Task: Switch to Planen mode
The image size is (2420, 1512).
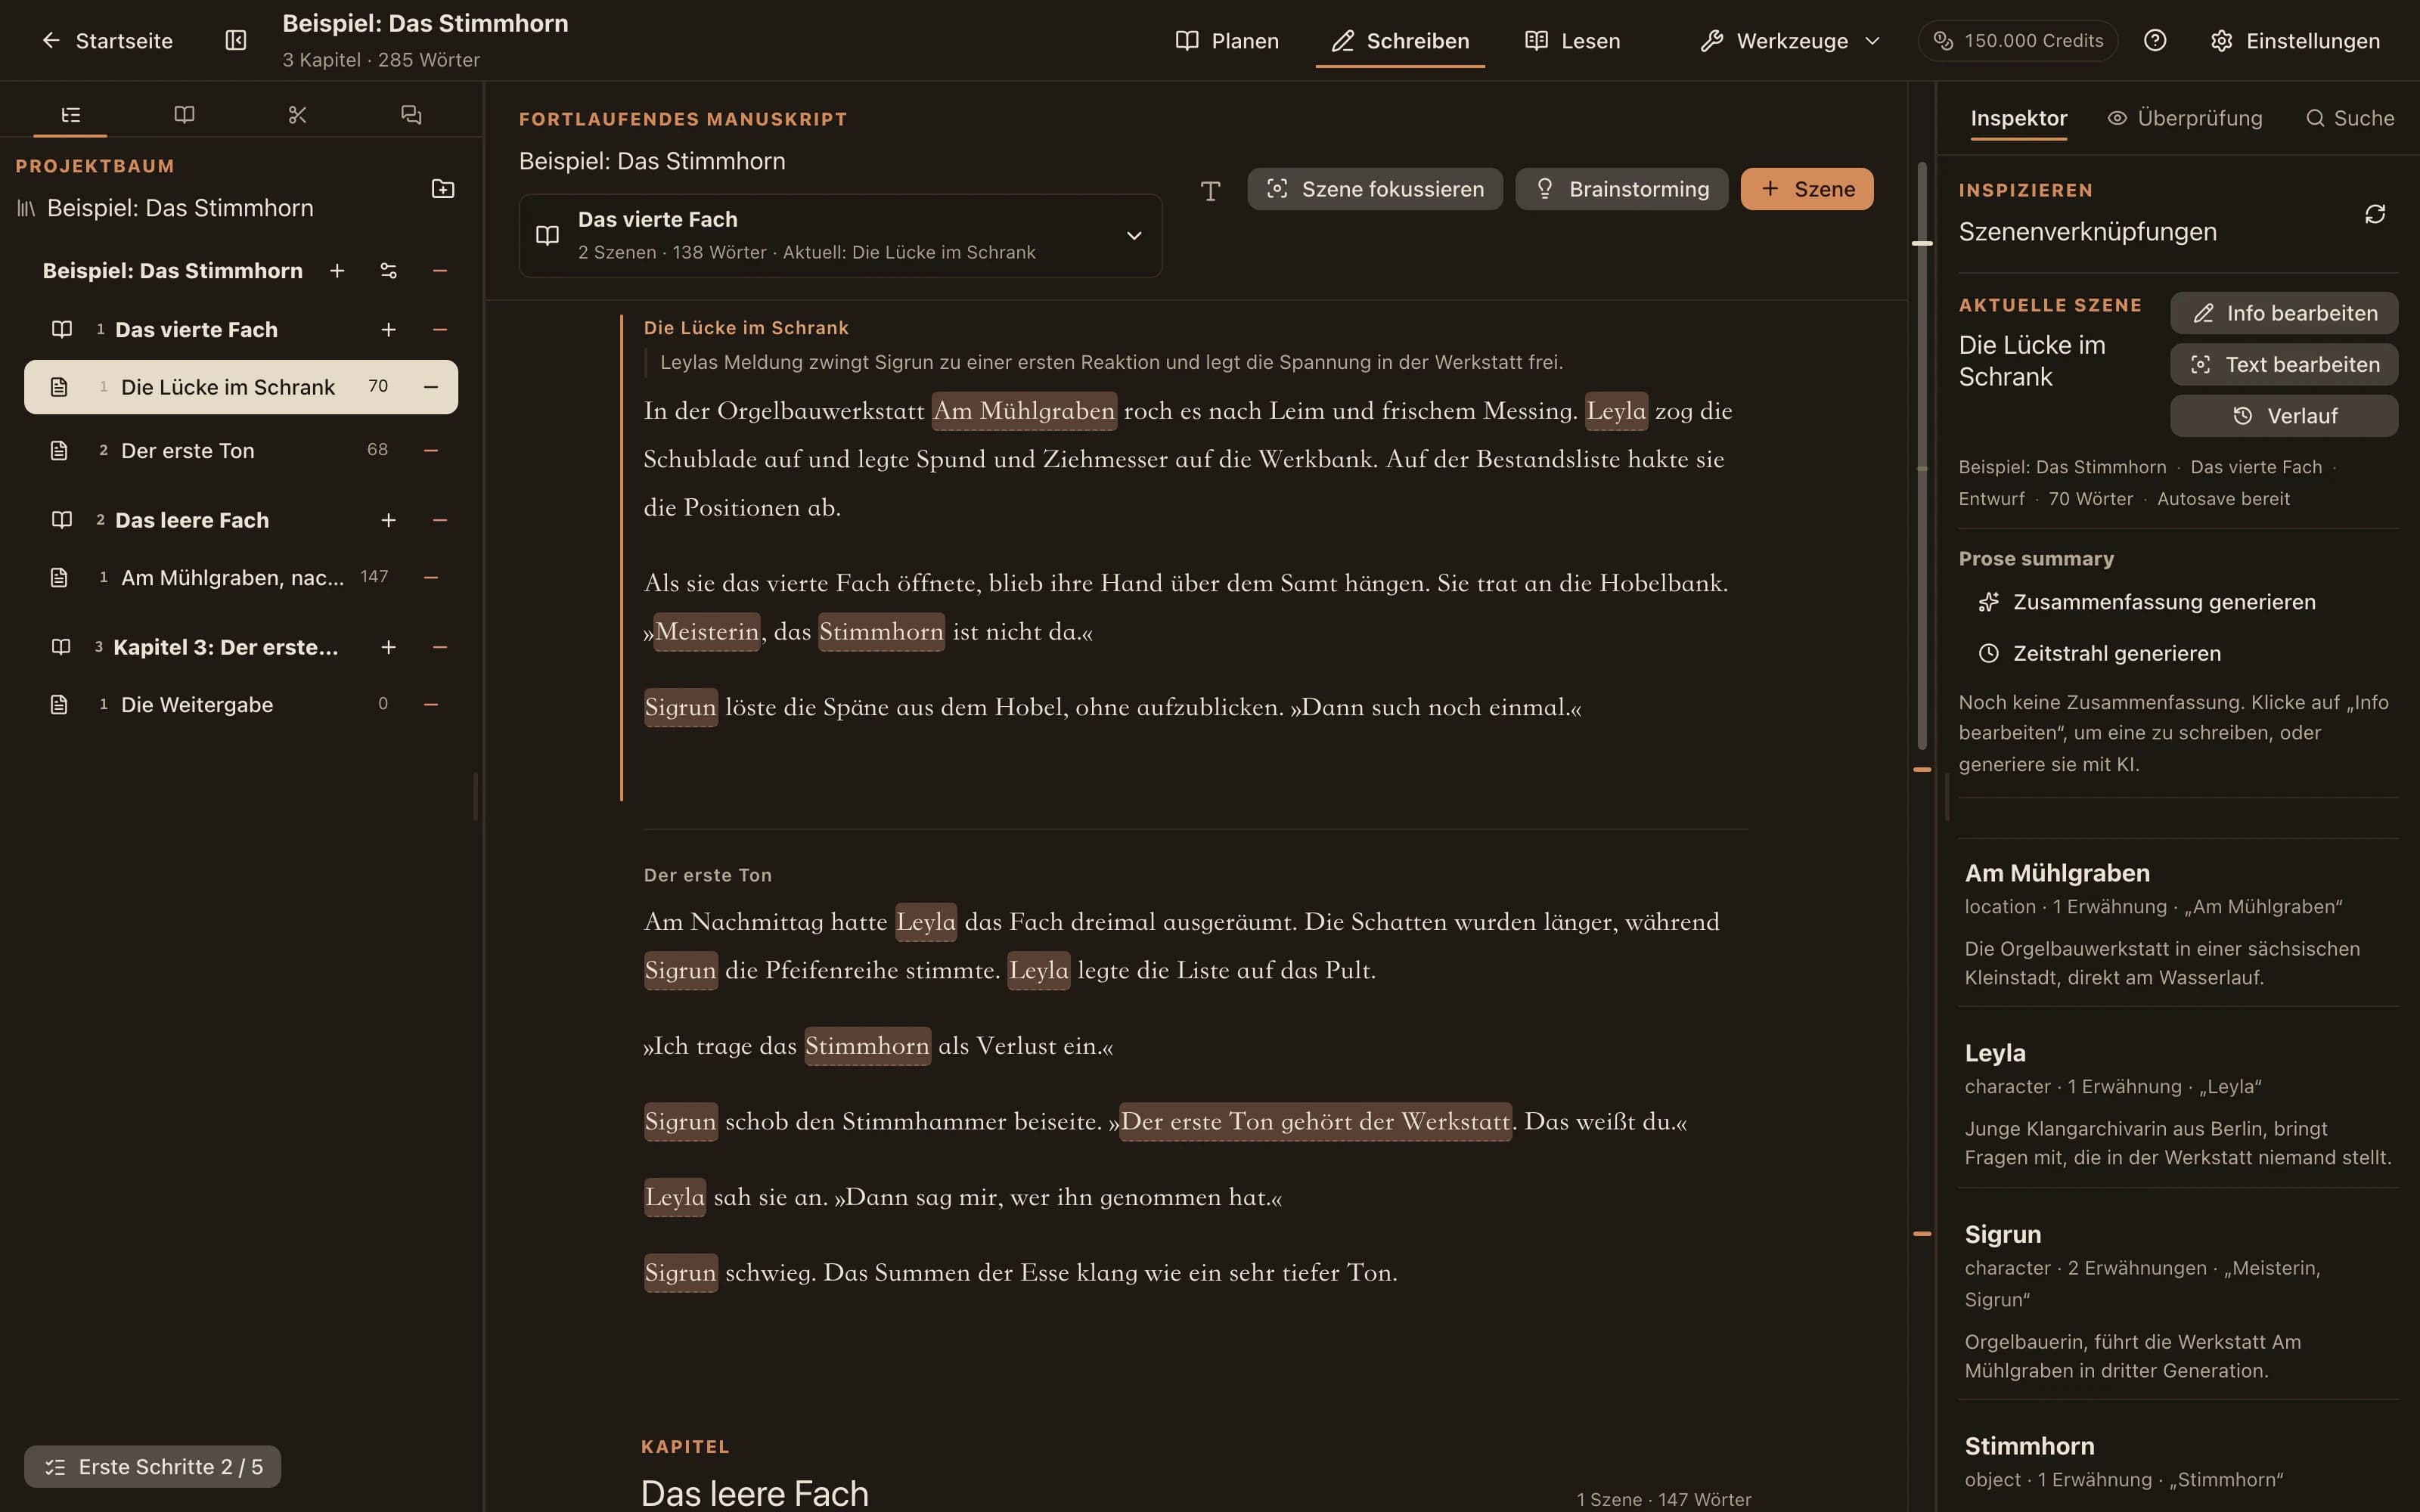Action: (1227, 40)
